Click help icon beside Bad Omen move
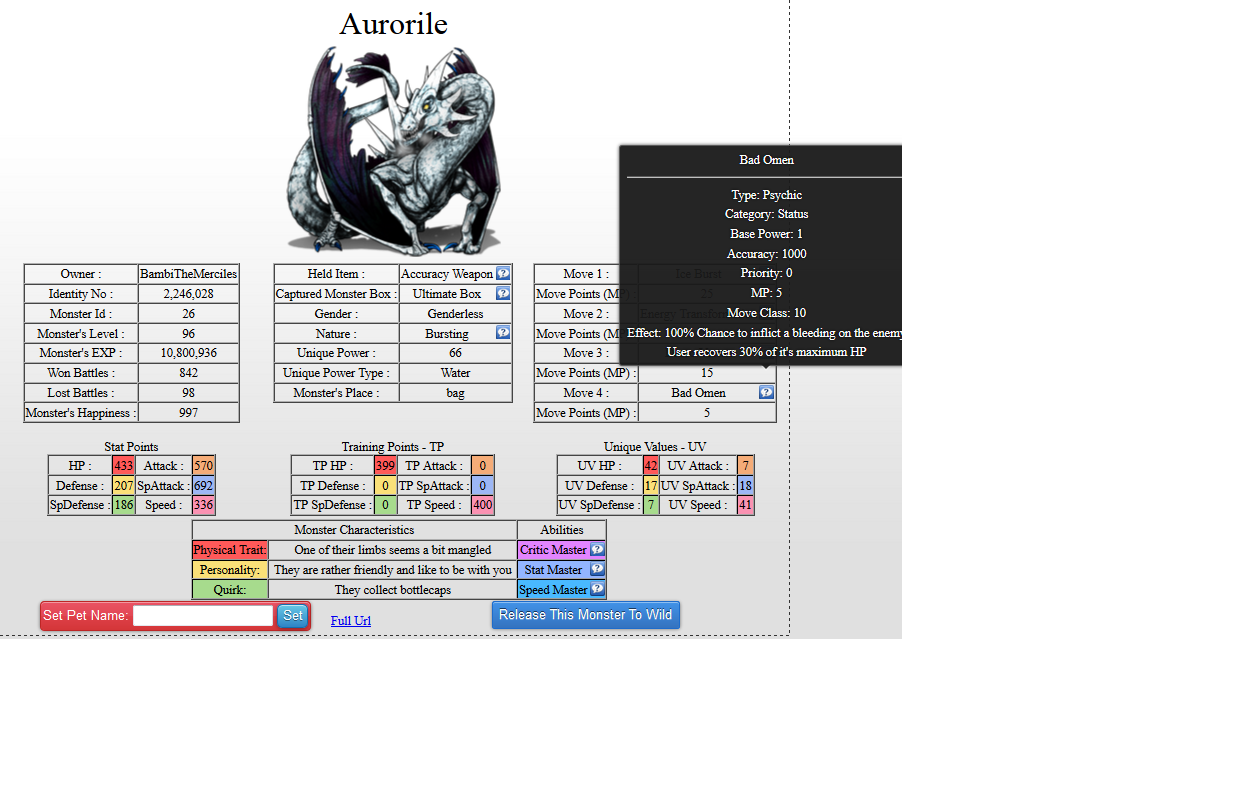The height and width of the screenshot is (802, 1249). 766,392
